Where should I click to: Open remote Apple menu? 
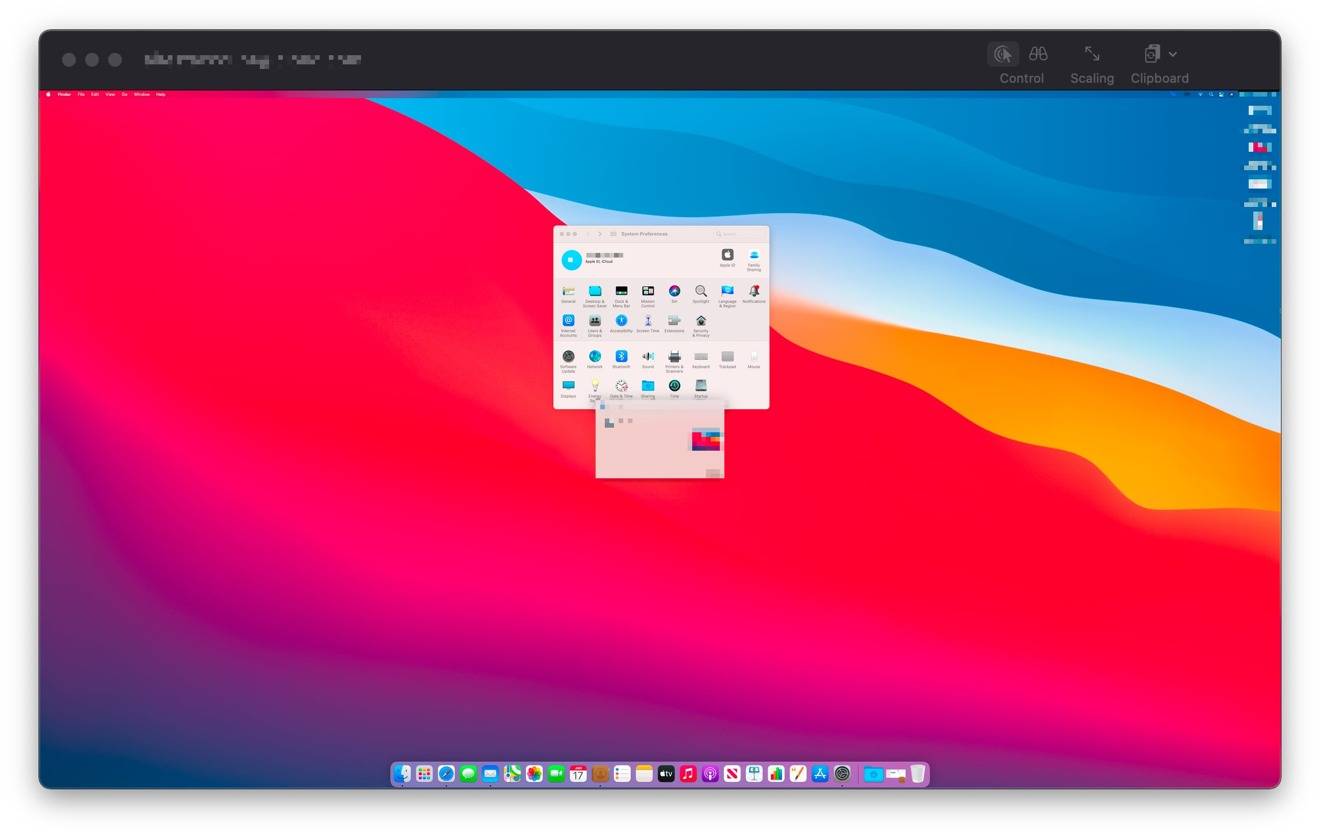click(47, 94)
